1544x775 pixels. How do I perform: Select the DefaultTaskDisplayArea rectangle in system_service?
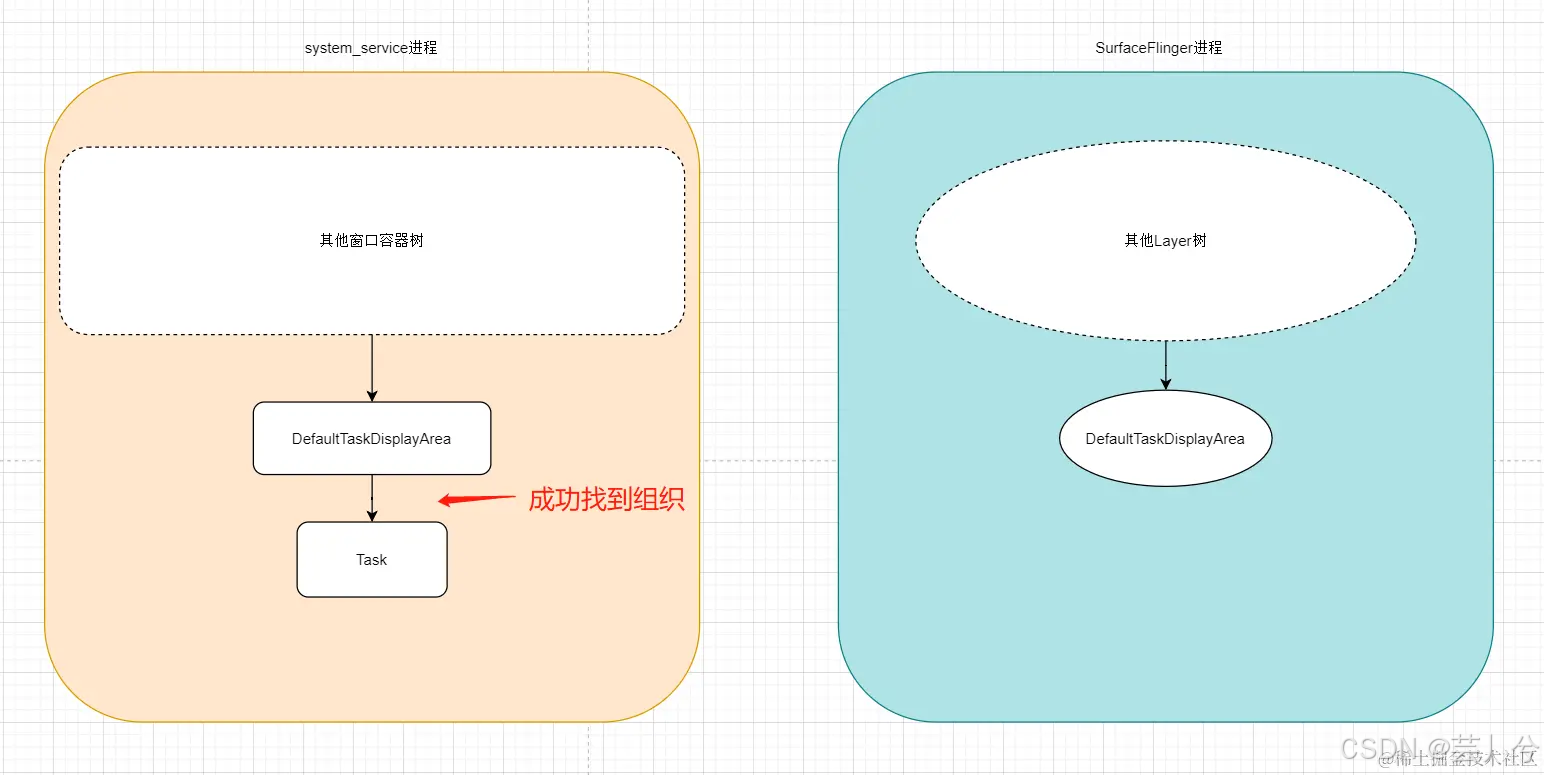coord(372,438)
